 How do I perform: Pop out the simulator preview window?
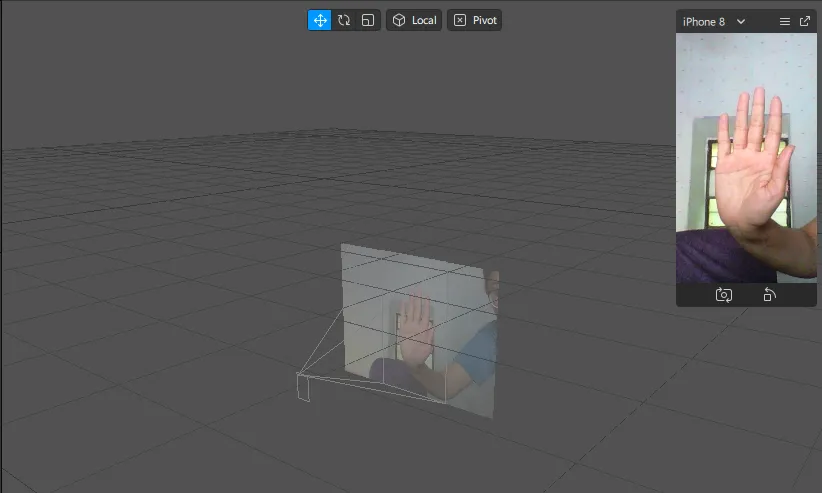(805, 21)
